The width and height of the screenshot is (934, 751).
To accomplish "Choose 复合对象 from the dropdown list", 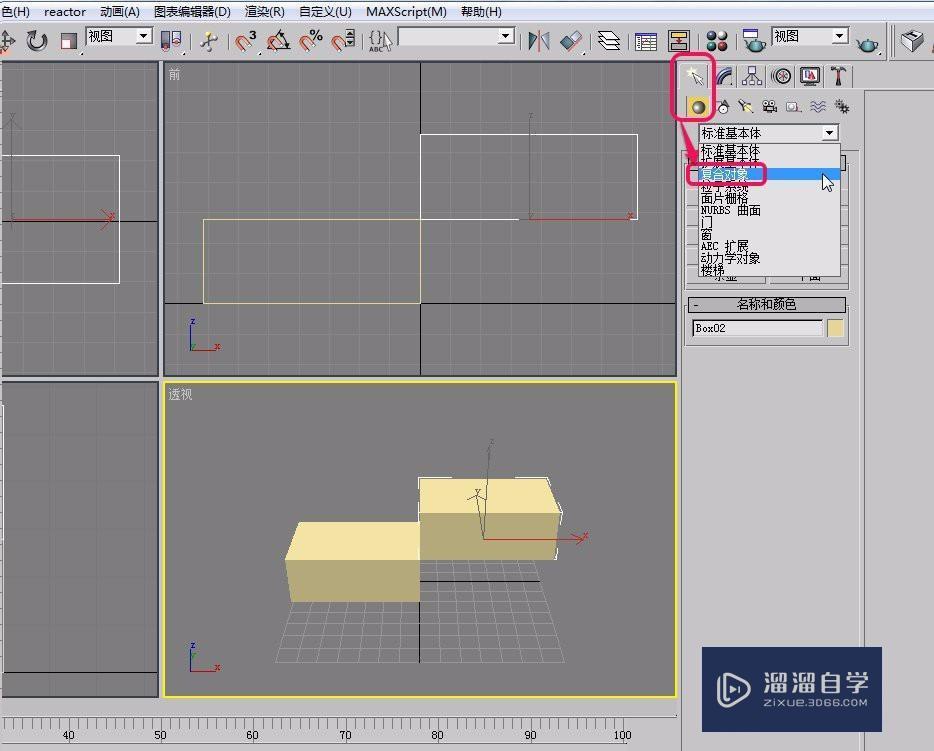I will point(725,174).
